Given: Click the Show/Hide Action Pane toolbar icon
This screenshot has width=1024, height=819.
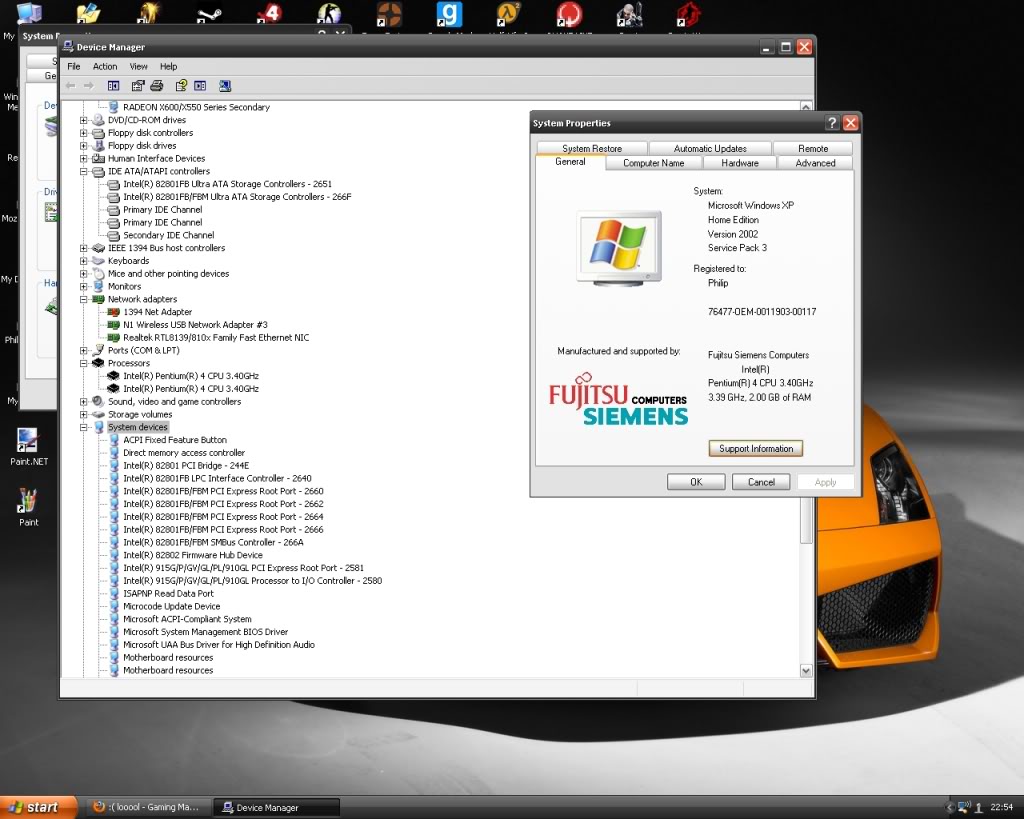Looking at the screenshot, I should point(200,86).
